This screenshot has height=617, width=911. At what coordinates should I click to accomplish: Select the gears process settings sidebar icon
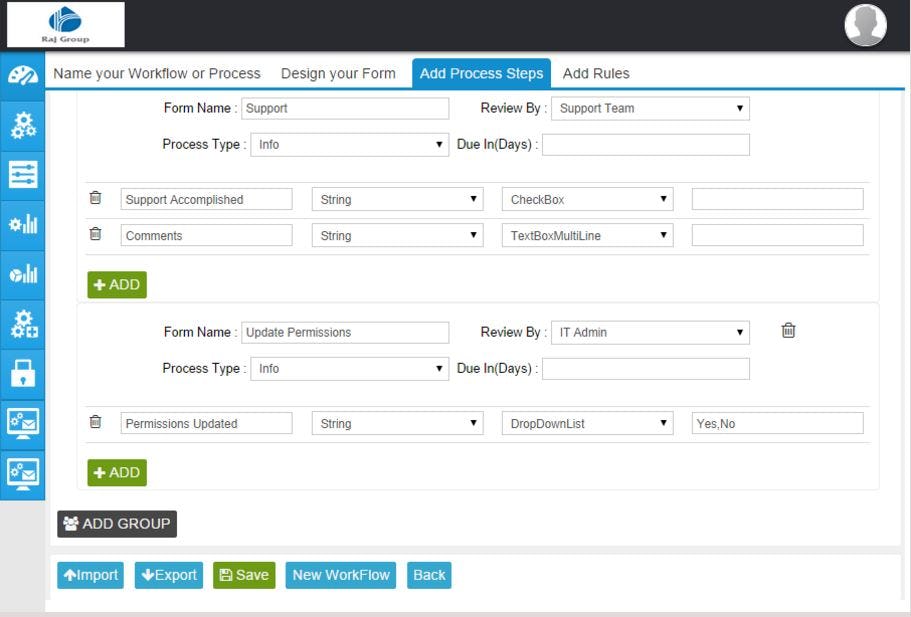point(22,125)
